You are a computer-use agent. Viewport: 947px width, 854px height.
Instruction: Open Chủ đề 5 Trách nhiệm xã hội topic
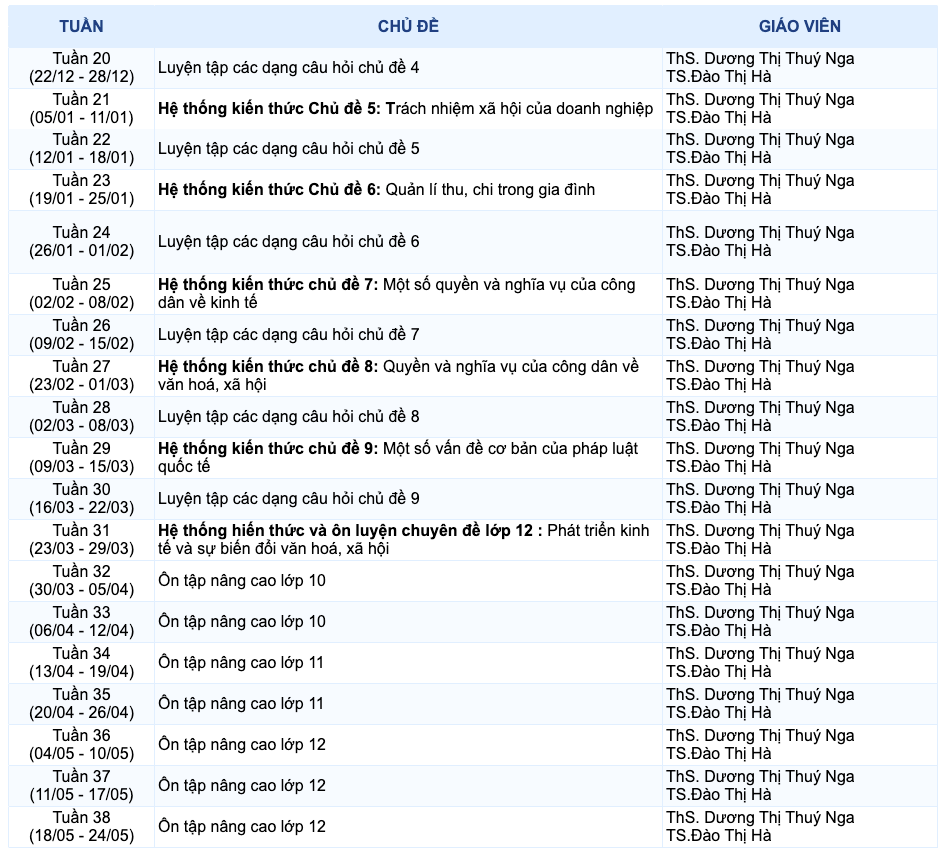[405, 108]
